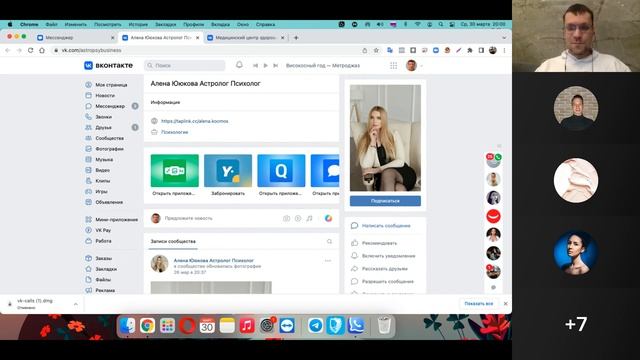640x360 pixels.
Task: Open Chrome three-dot menu
Action: pos(504,50)
